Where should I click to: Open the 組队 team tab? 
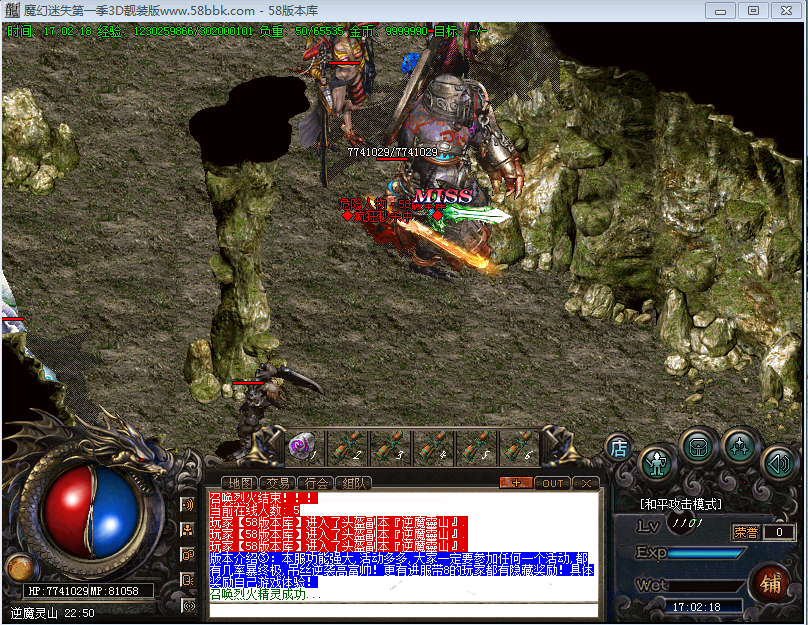pyautogui.click(x=354, y=483)
